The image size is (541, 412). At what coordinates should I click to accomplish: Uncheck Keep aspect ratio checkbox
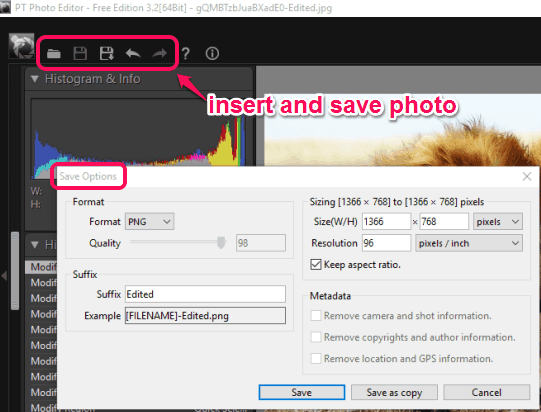pos(316,265)
